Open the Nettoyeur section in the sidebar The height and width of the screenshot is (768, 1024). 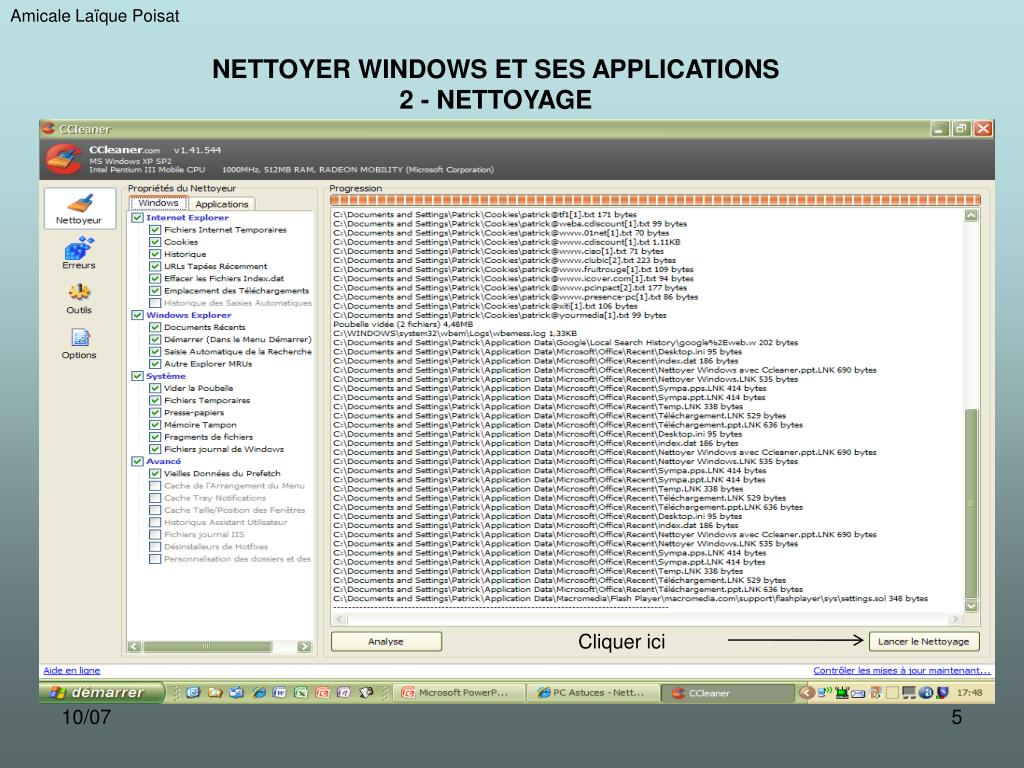79,208
